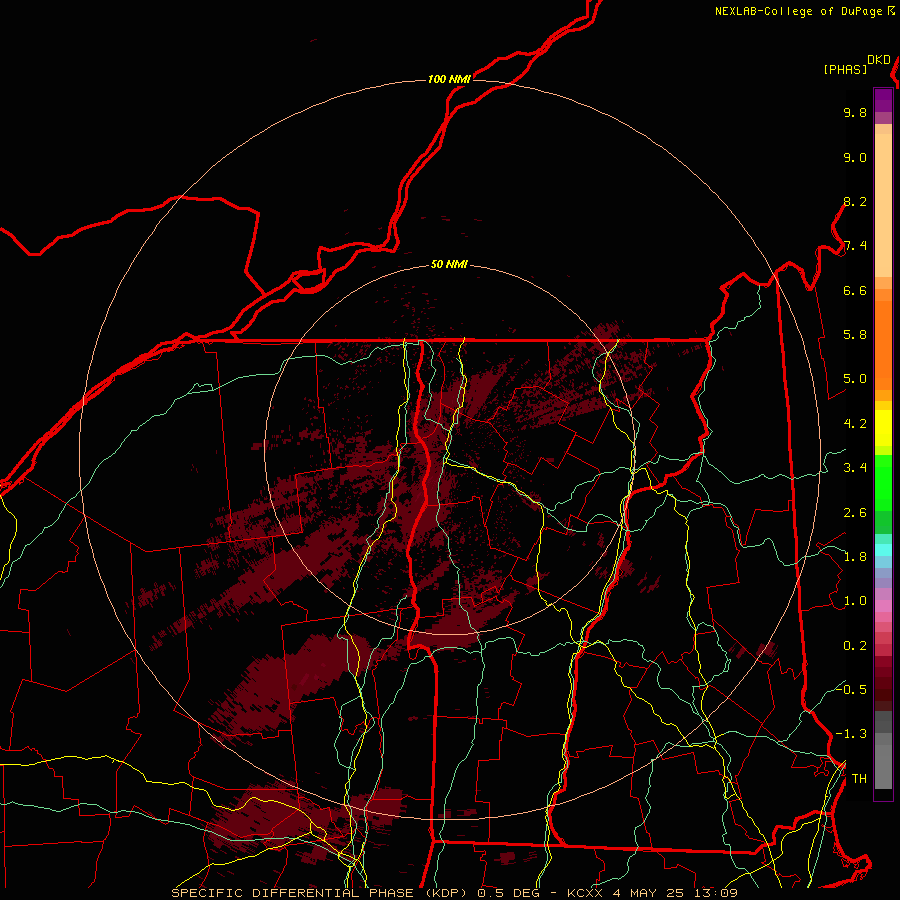Click the 8.2 legend value

[855, 201]
